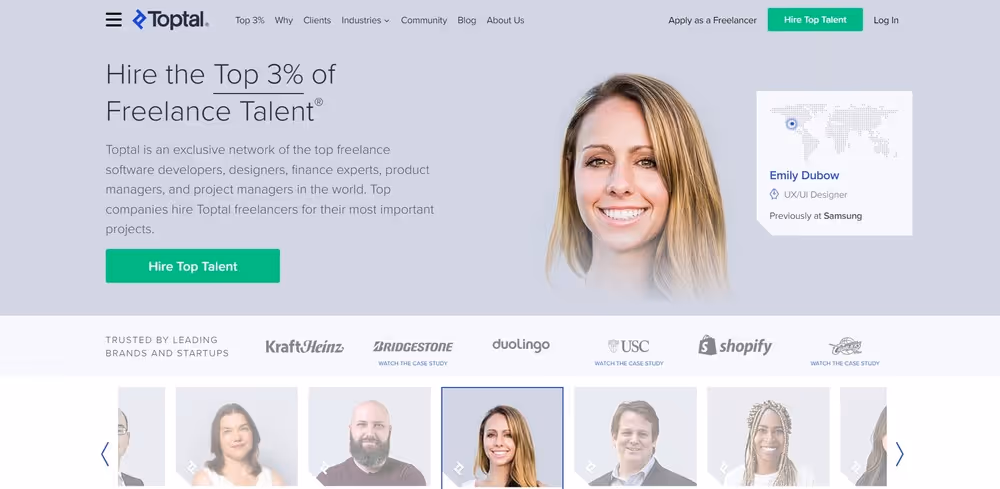Screen dimensions: 1000x489
Task: Expand the Industries dropdown
Action: [365, 20]
